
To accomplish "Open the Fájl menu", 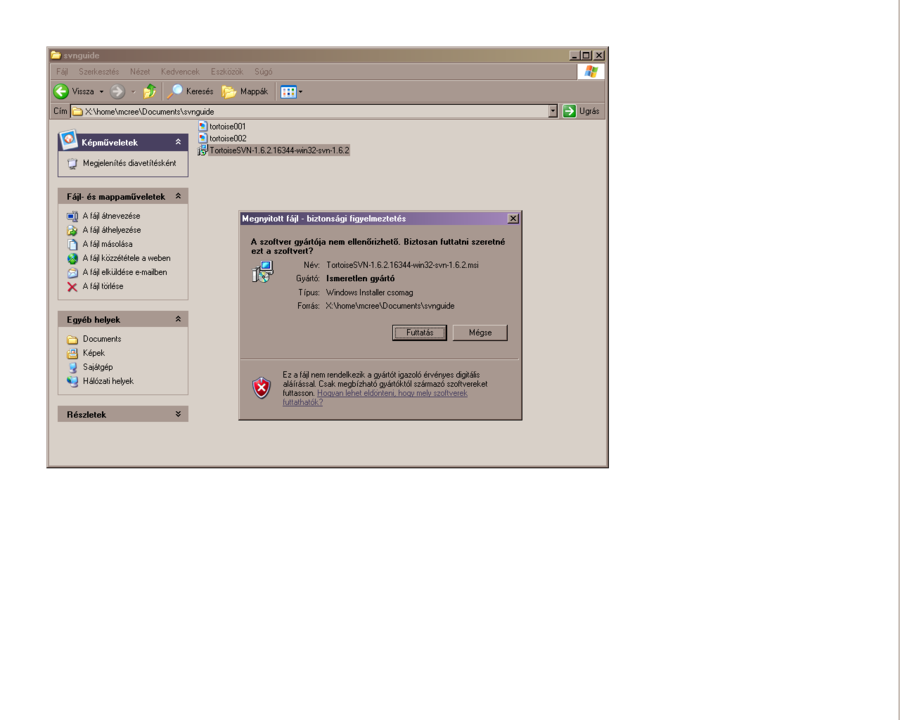I will point(62,72).
